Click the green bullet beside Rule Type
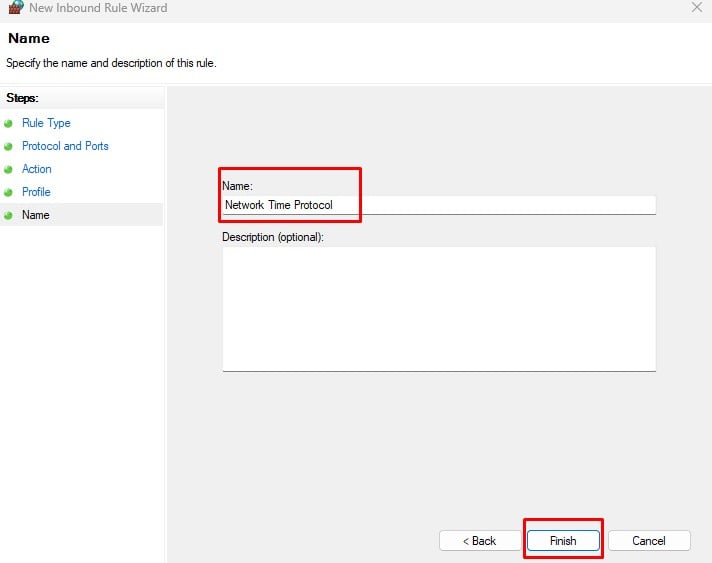This screenshot has height=563, width=712. (8, 123)
